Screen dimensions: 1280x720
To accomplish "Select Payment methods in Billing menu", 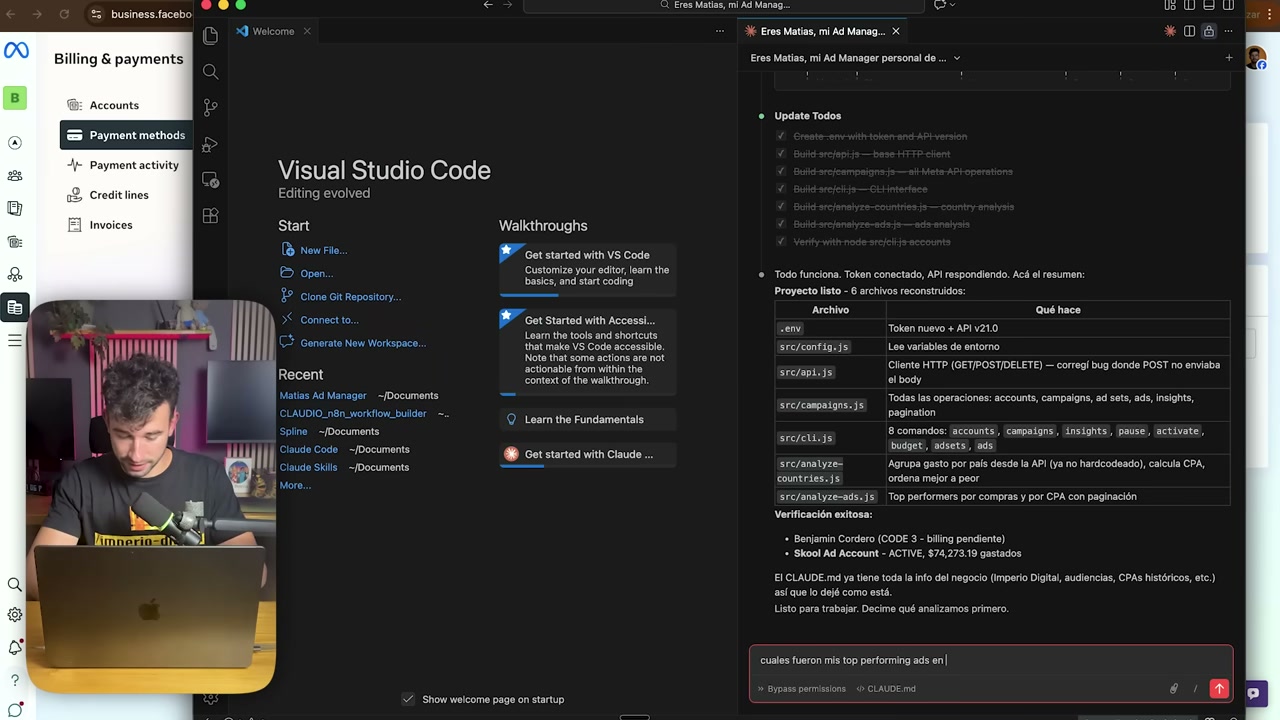I will [126, 135].
